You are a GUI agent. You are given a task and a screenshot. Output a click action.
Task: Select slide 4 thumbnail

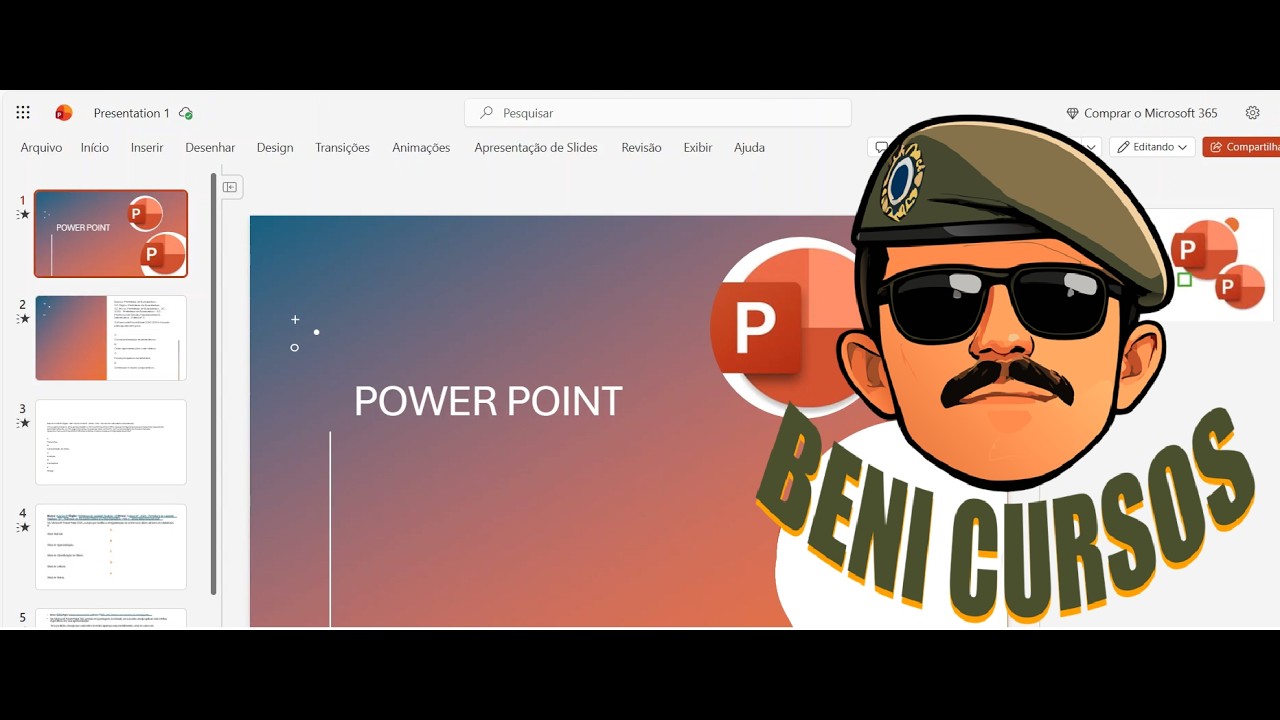(x=111, y=546)
